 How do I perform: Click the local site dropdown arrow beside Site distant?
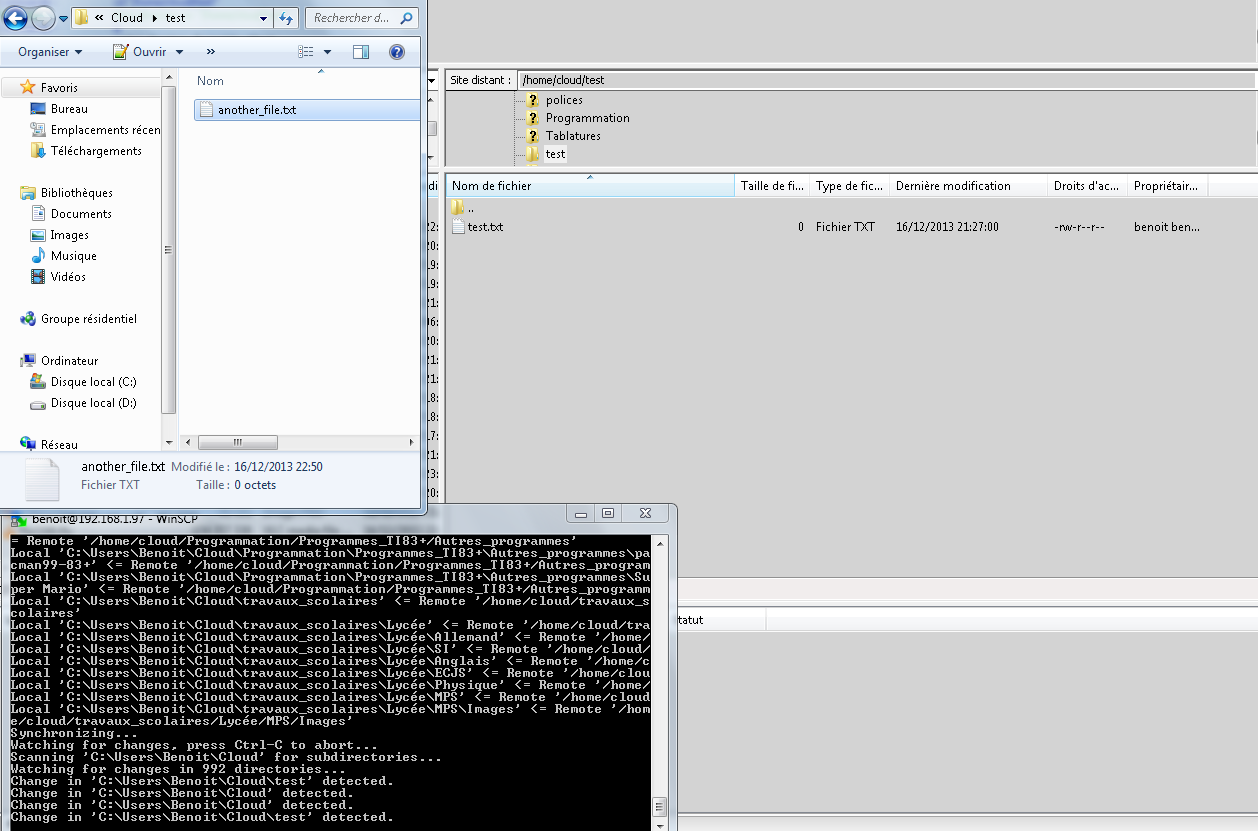[431, 80]
